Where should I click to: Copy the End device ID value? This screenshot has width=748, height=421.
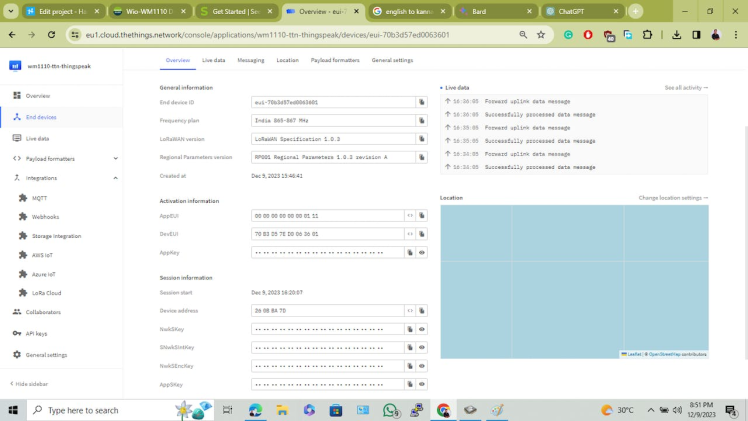click(x=422, y=102)
